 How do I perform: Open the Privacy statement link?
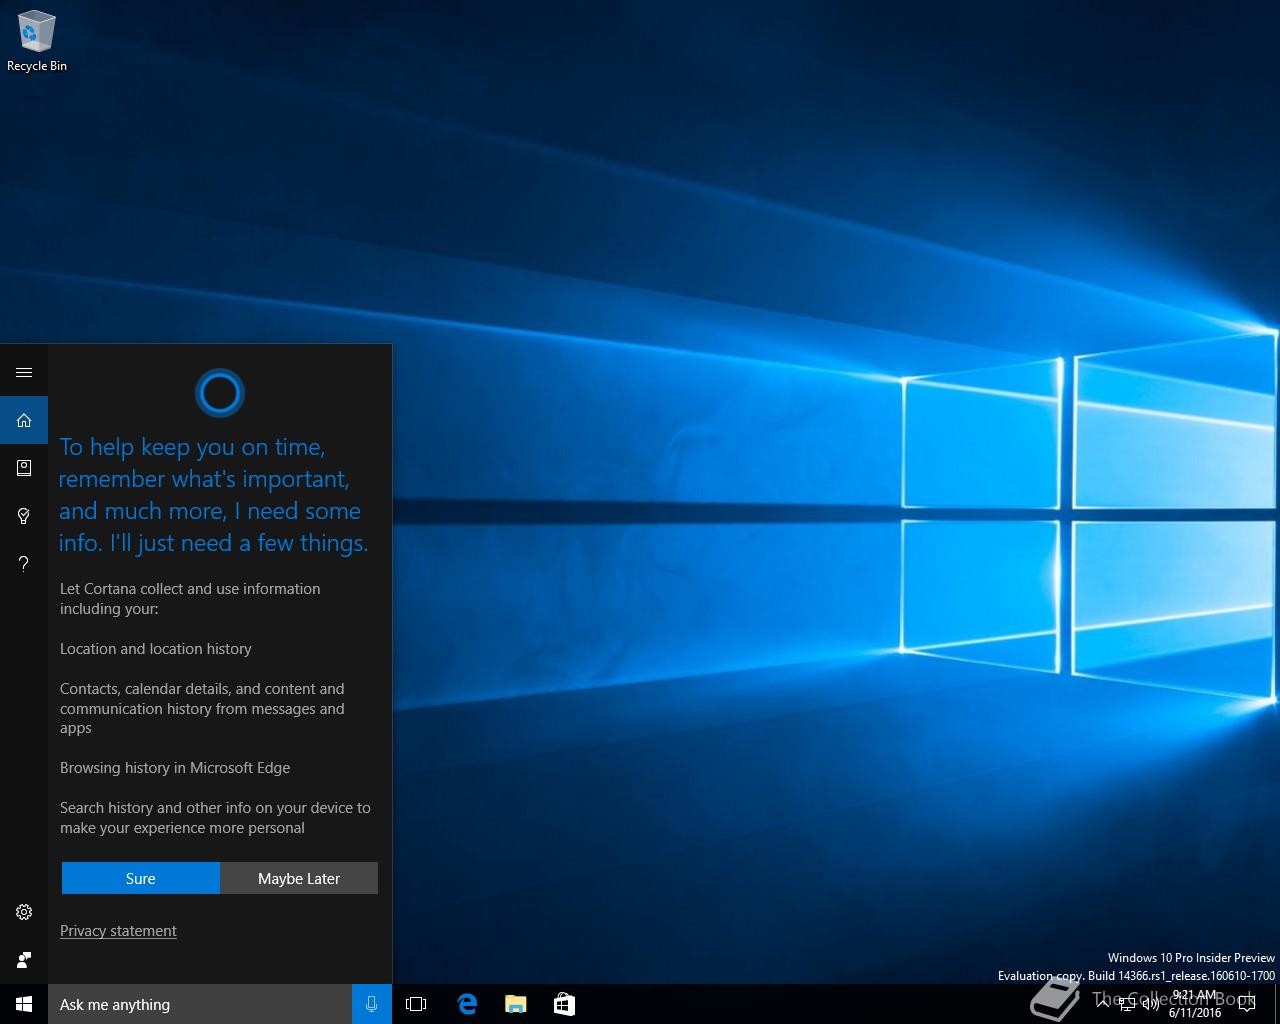[x=118, y=931]
